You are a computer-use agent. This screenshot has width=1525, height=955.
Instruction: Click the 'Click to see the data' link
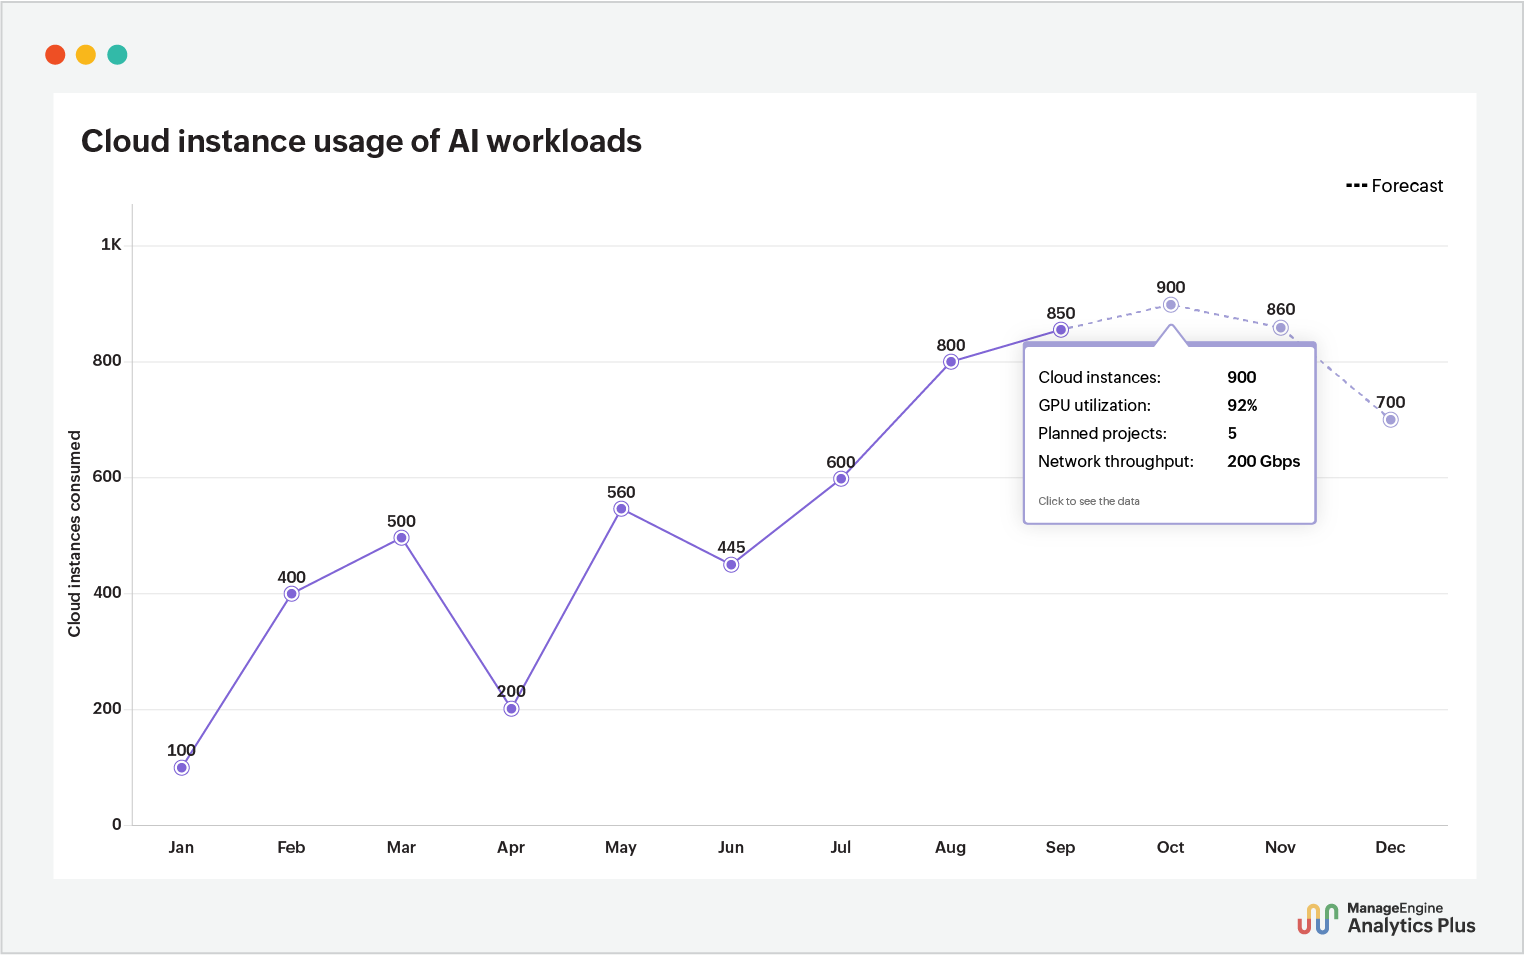pyautogui.click(x=1089, y=501)
